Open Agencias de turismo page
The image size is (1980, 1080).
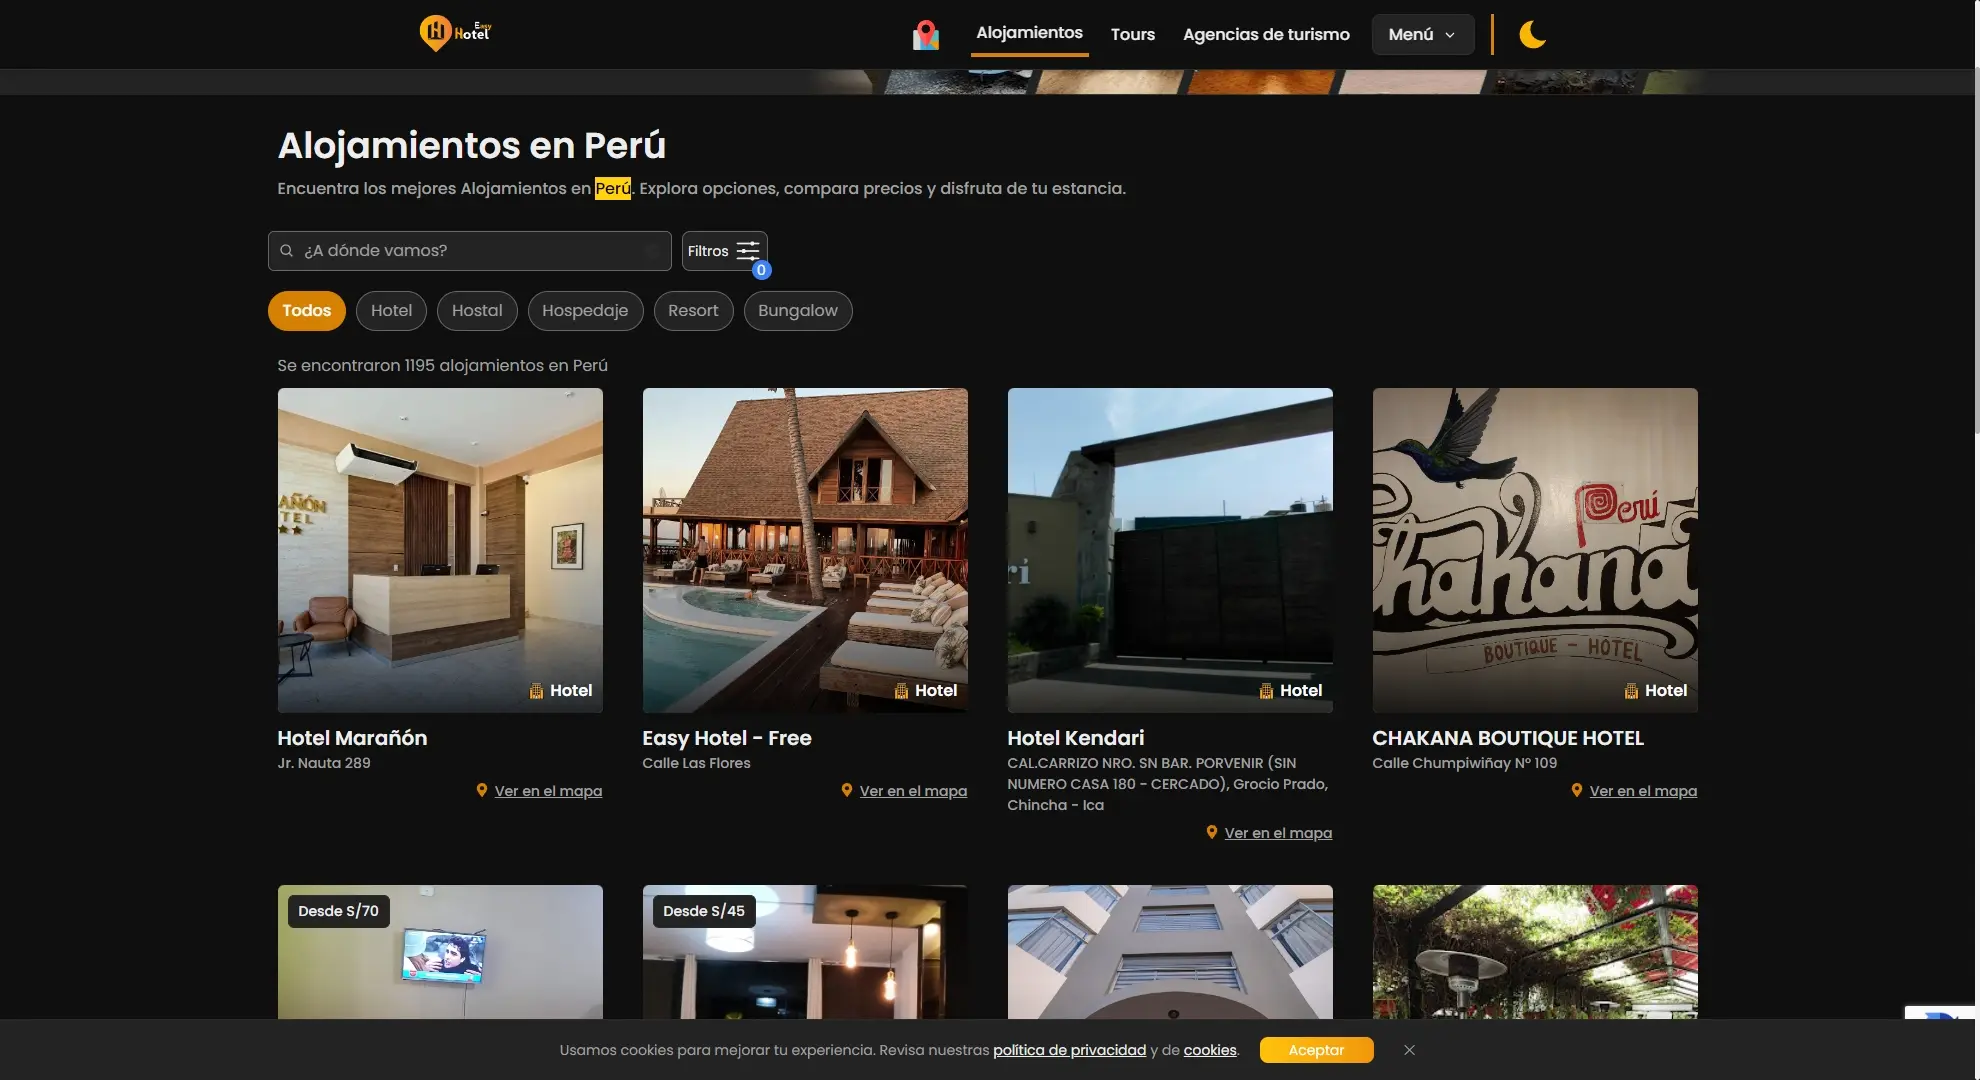coord(1265,34)
